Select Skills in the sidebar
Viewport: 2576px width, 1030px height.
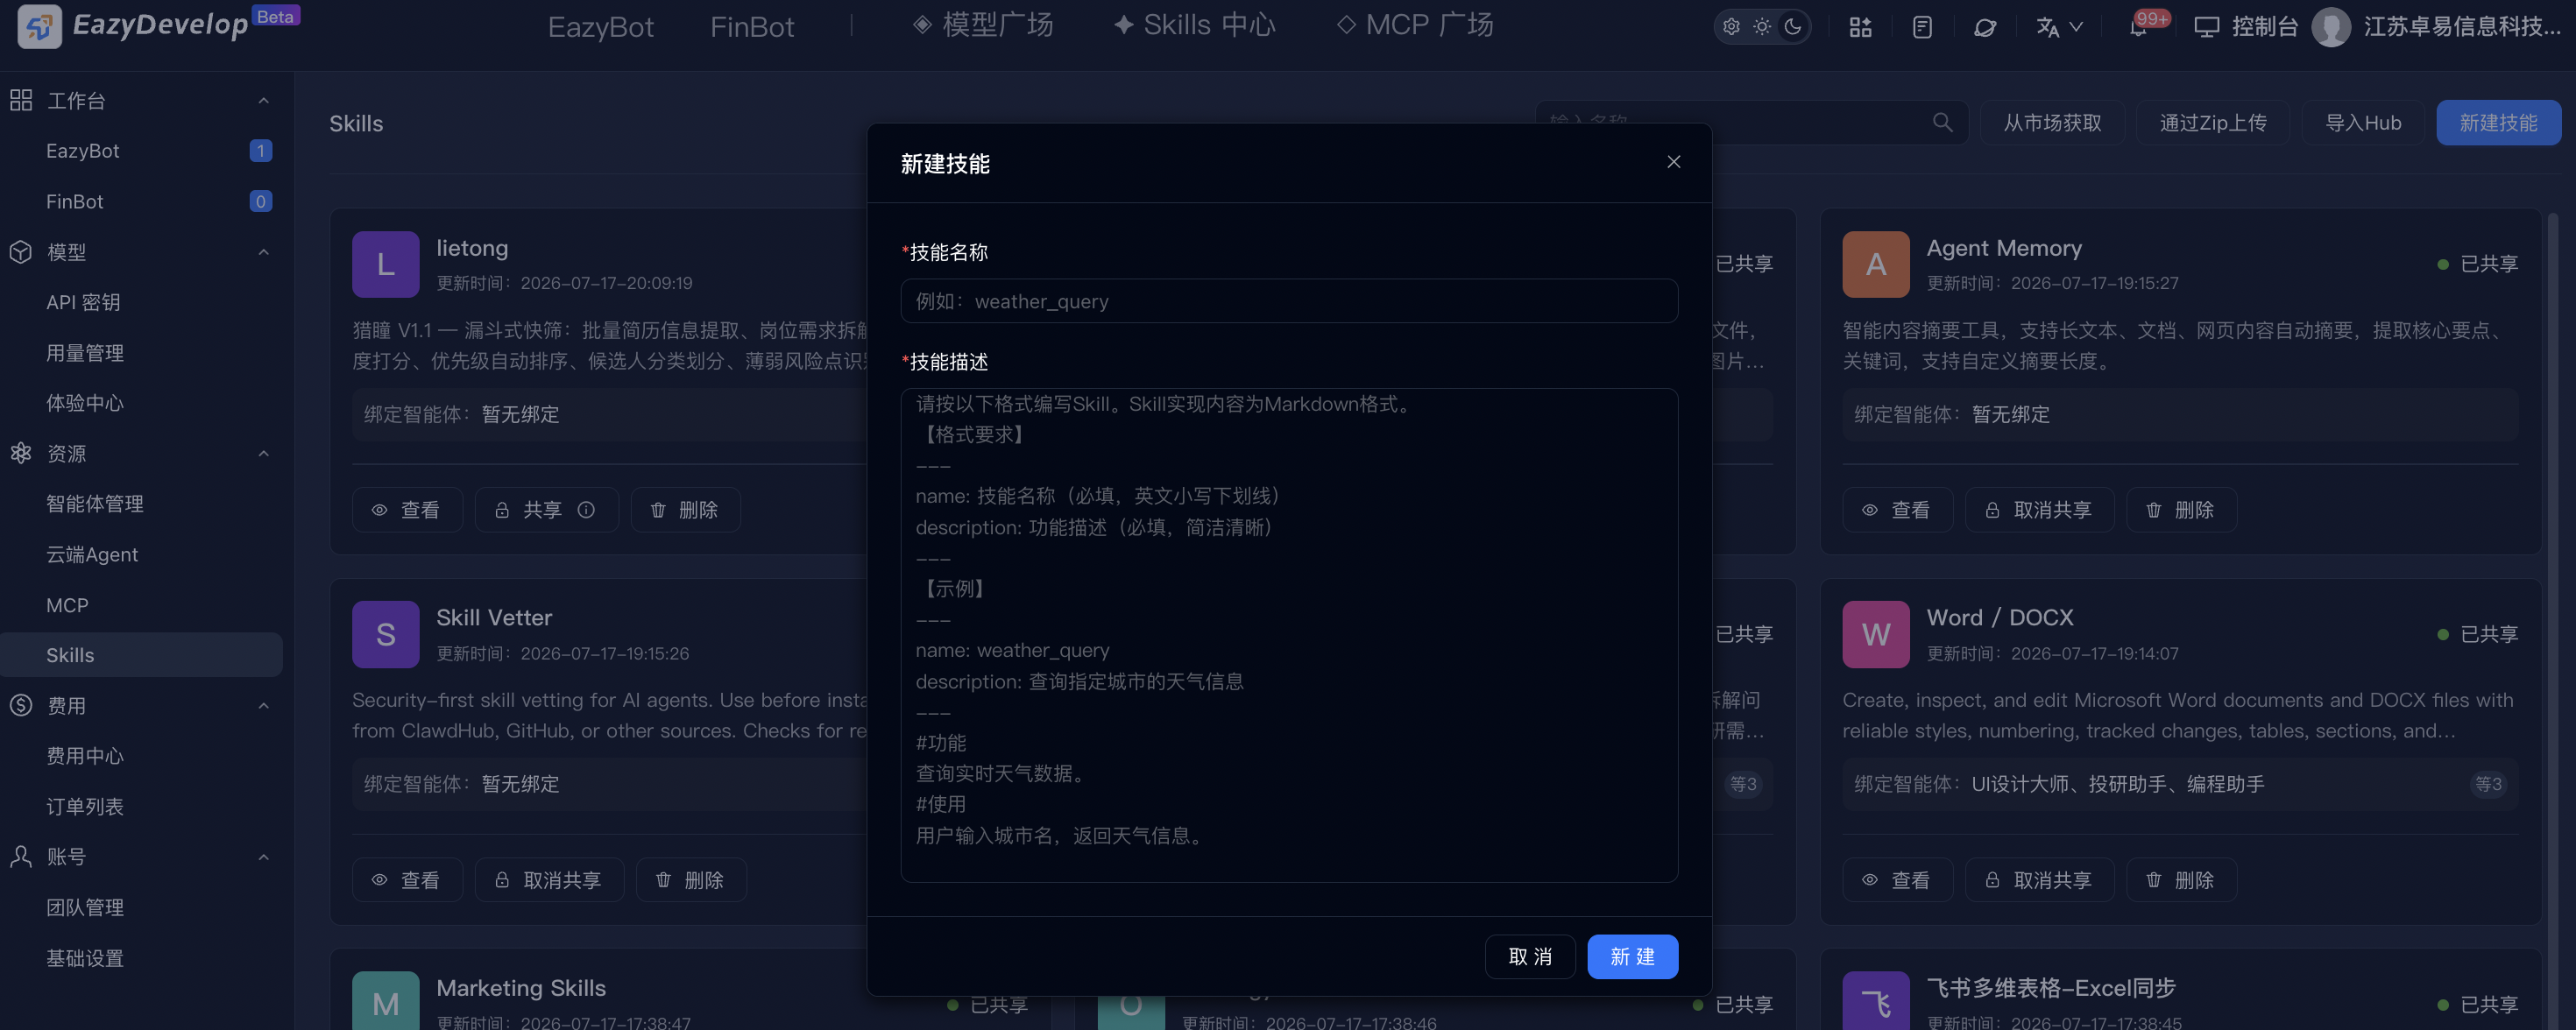pos(141,655)
